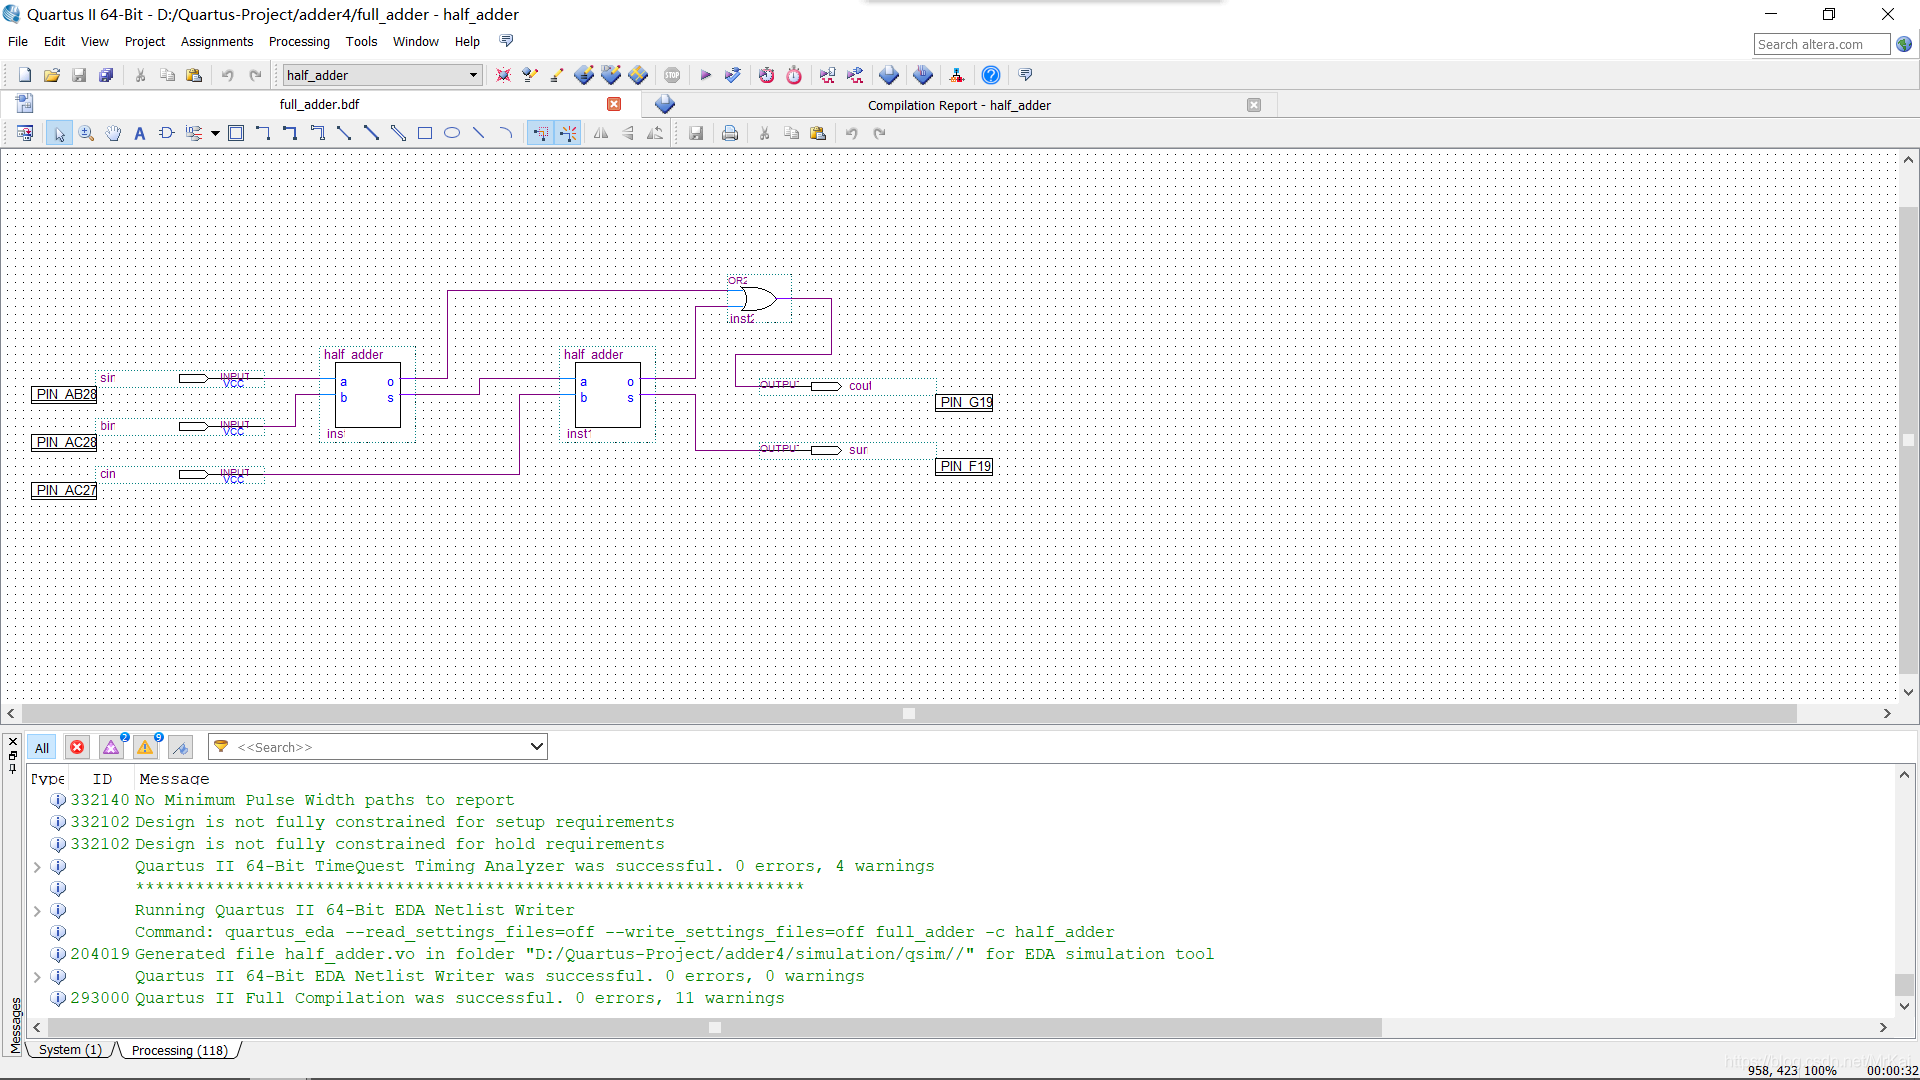Screen dimensions: 1920x1080
Task: Select the Zoom tool in schematic toolbar
Action: click(x=86, y=133)
